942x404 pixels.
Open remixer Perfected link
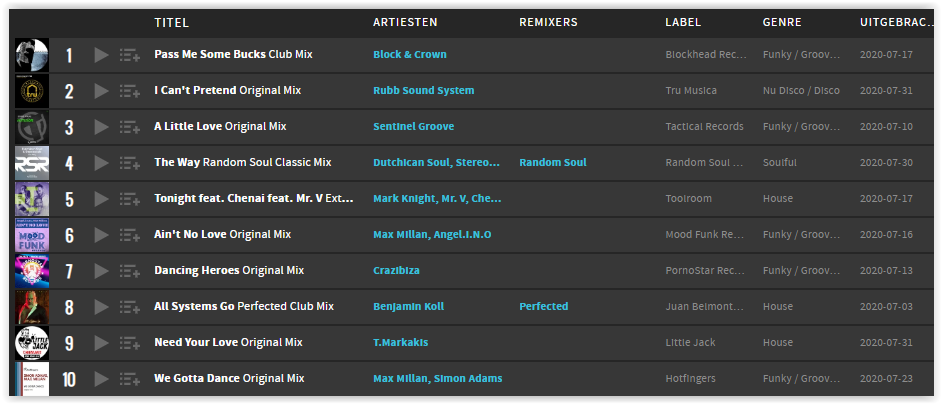[x=544, y=307]
